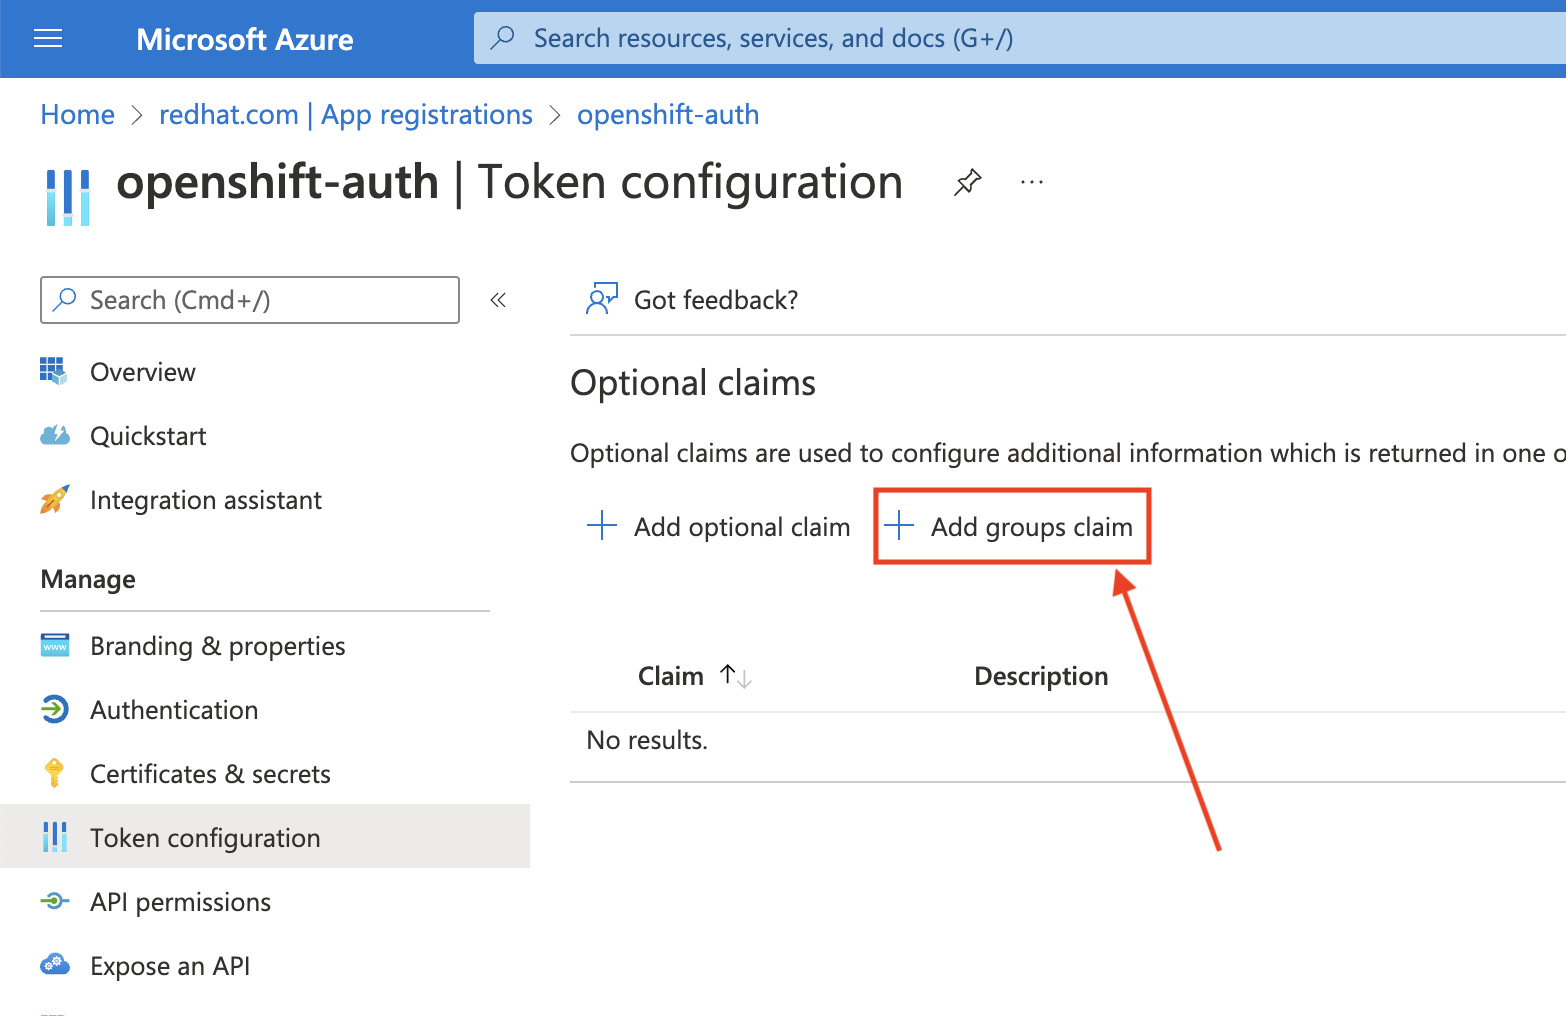Click the Add groups claim button

pos(1012,527)
